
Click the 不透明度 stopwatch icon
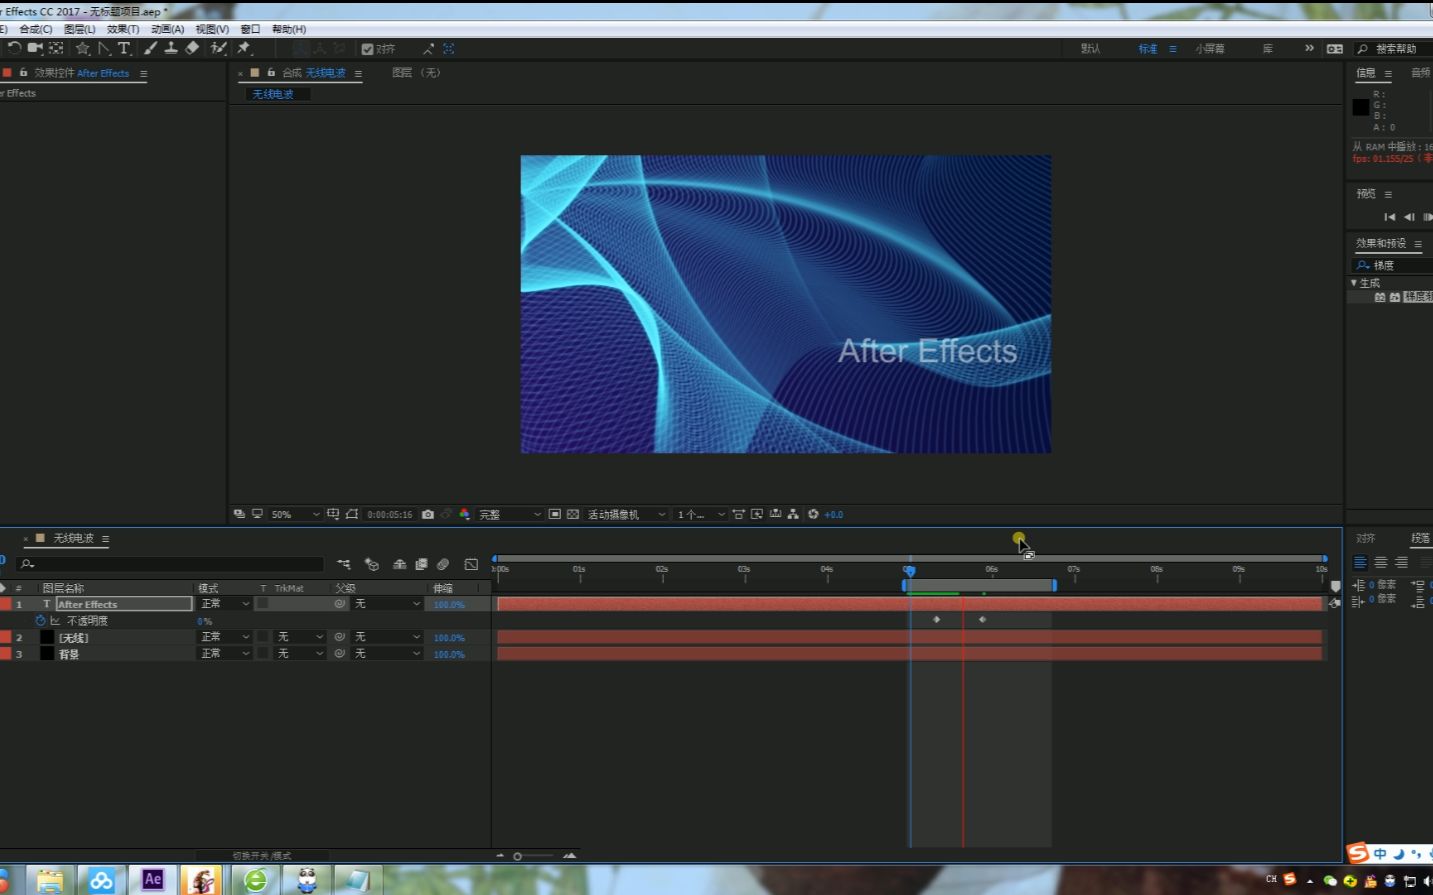40,621
